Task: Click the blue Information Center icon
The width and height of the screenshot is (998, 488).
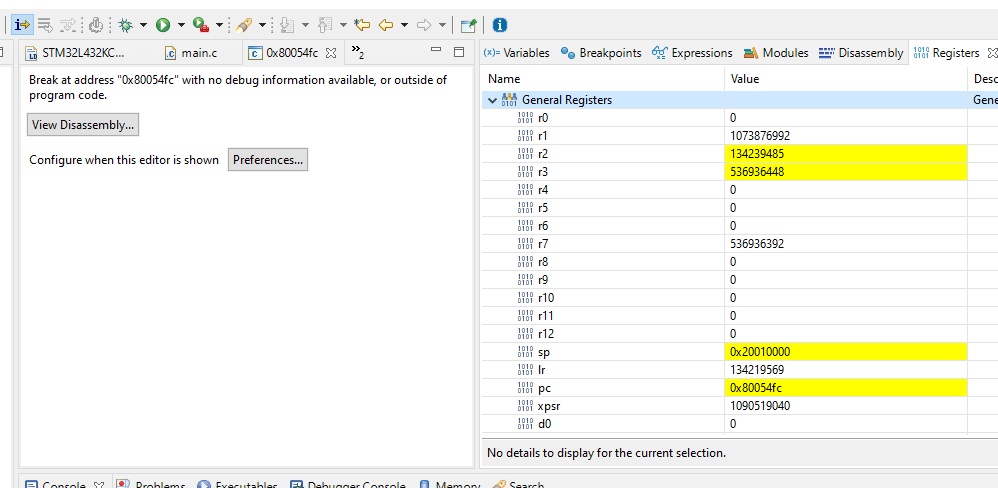Action: 500,25
